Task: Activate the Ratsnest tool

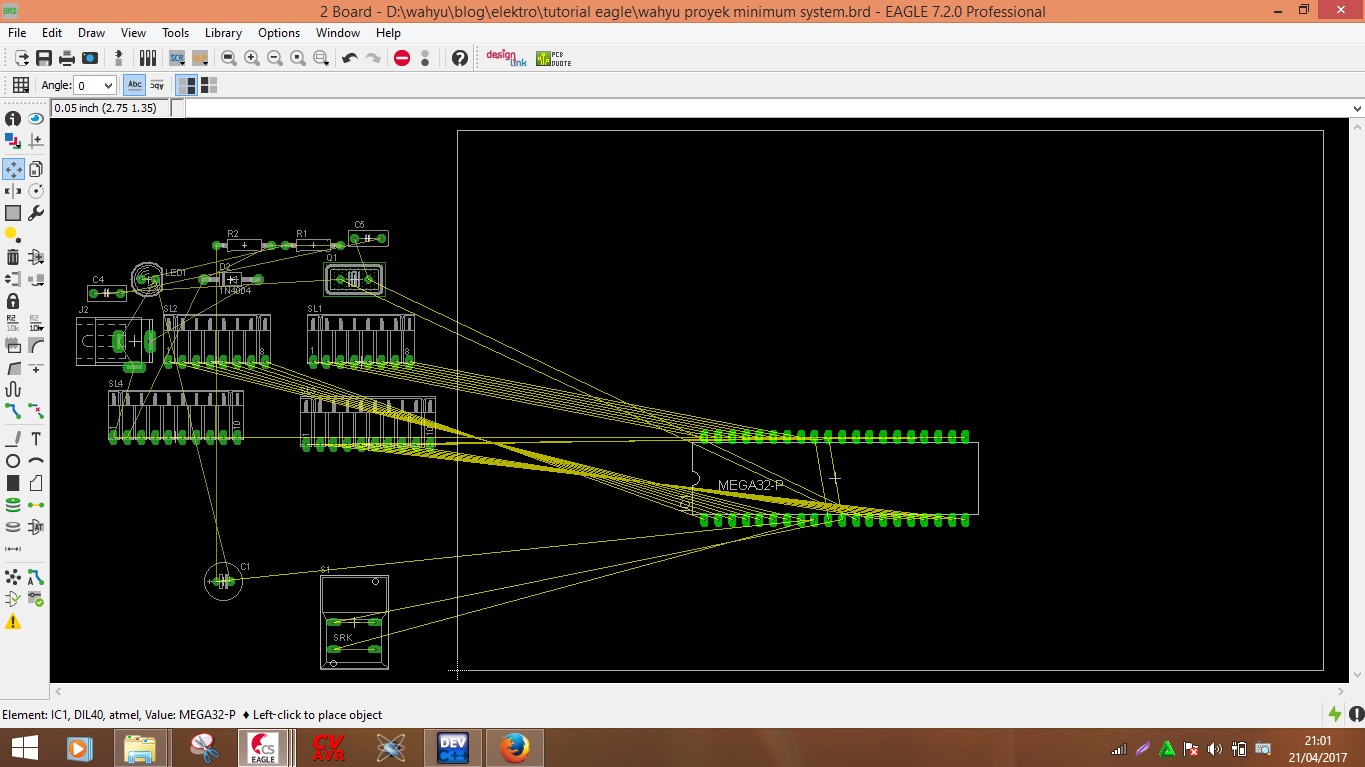Action: pyautogui.click(x=13, y=577)
